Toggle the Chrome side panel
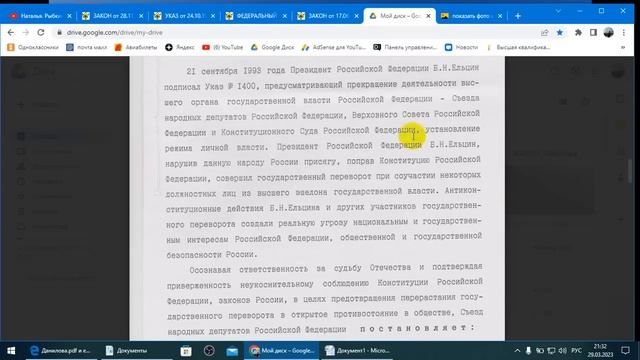The height and width of the screenshot is (360, 640). coord(593,33)
